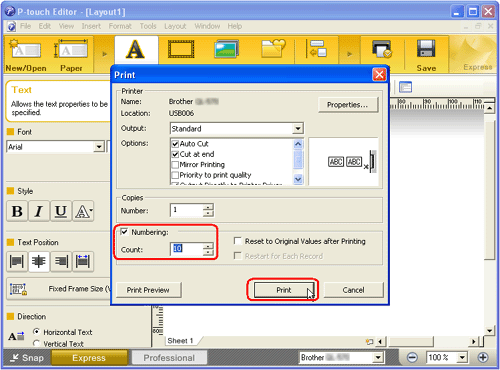Zoom out with minus icon

coord(412,358)
